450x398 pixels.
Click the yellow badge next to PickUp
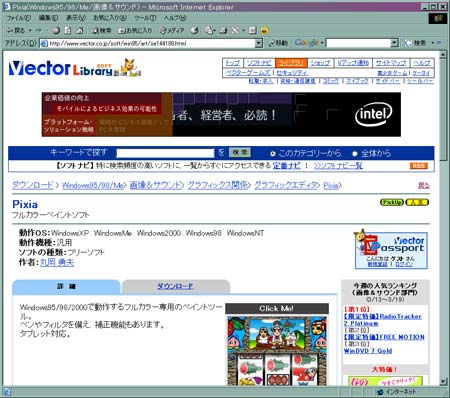[417, 202]
